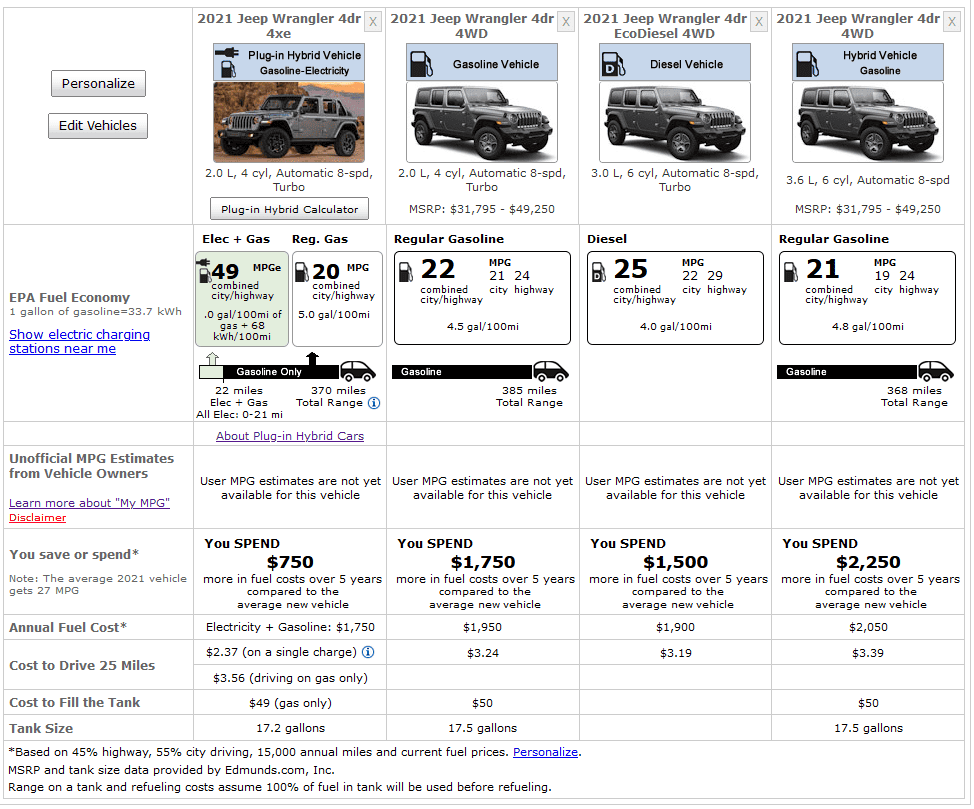Click the $1,950 annual fuel cost

482,628
